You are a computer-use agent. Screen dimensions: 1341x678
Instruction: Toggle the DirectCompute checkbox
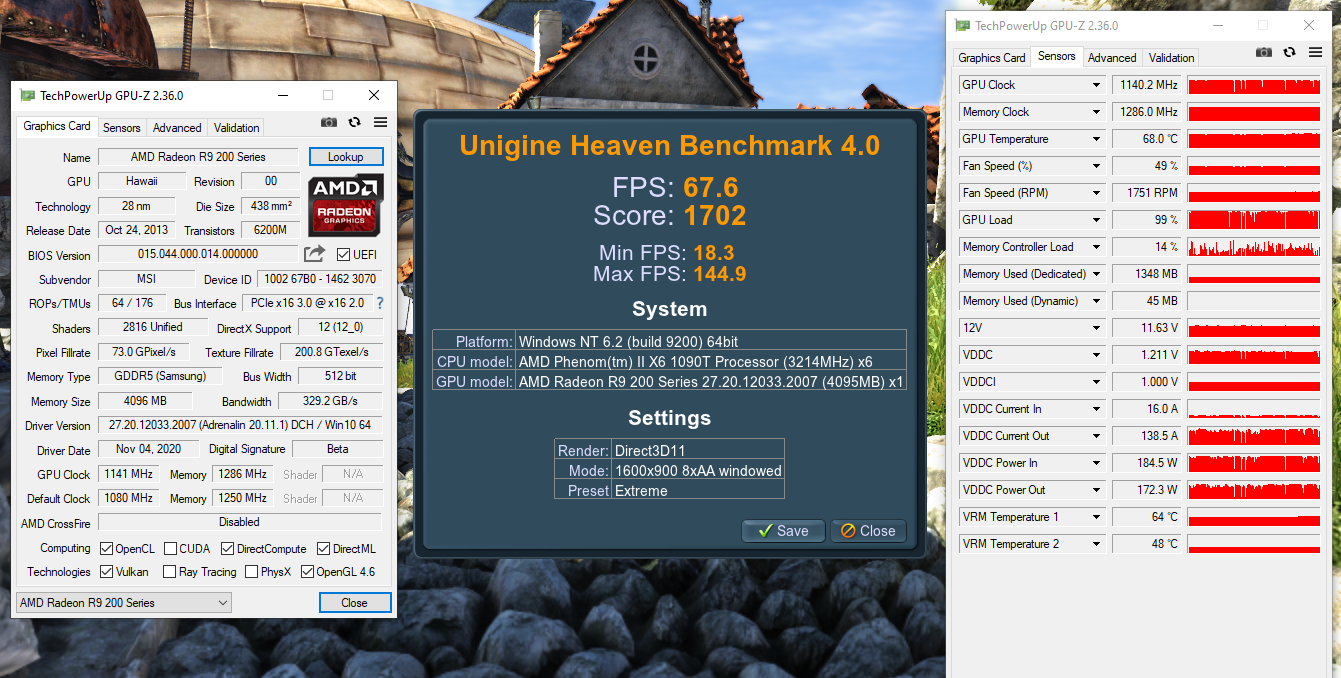[228, 548]
